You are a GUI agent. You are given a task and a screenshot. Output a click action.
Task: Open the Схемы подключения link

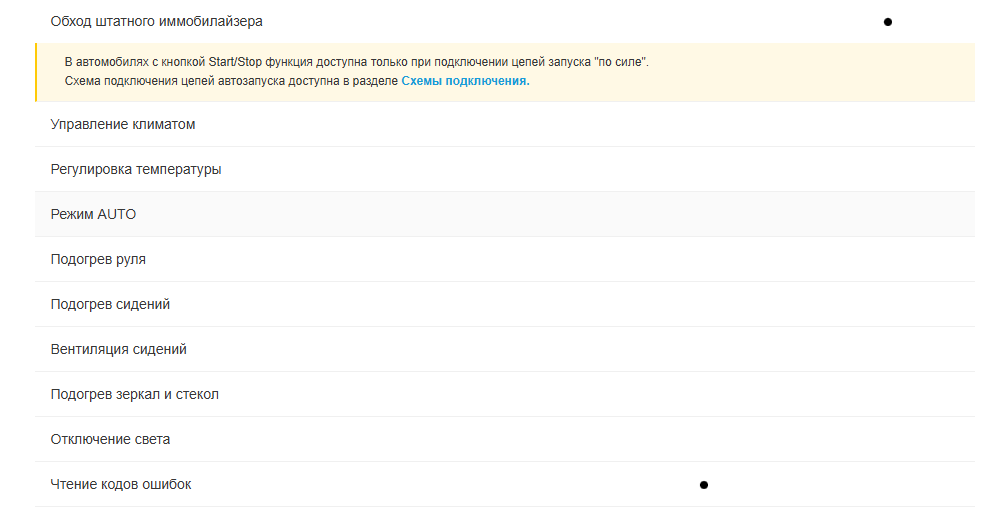465,81
